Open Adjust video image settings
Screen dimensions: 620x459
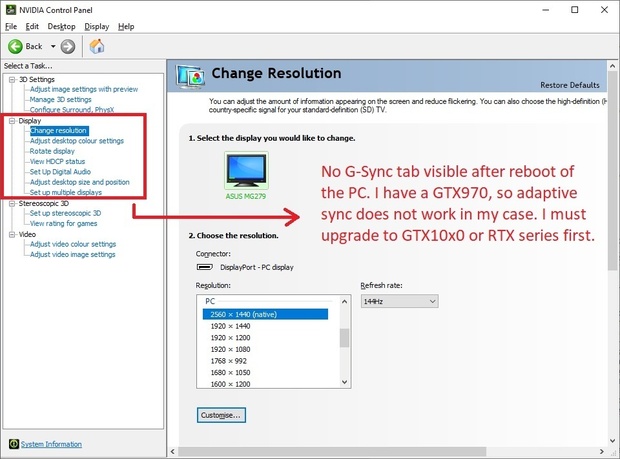(x=72, y=254)
